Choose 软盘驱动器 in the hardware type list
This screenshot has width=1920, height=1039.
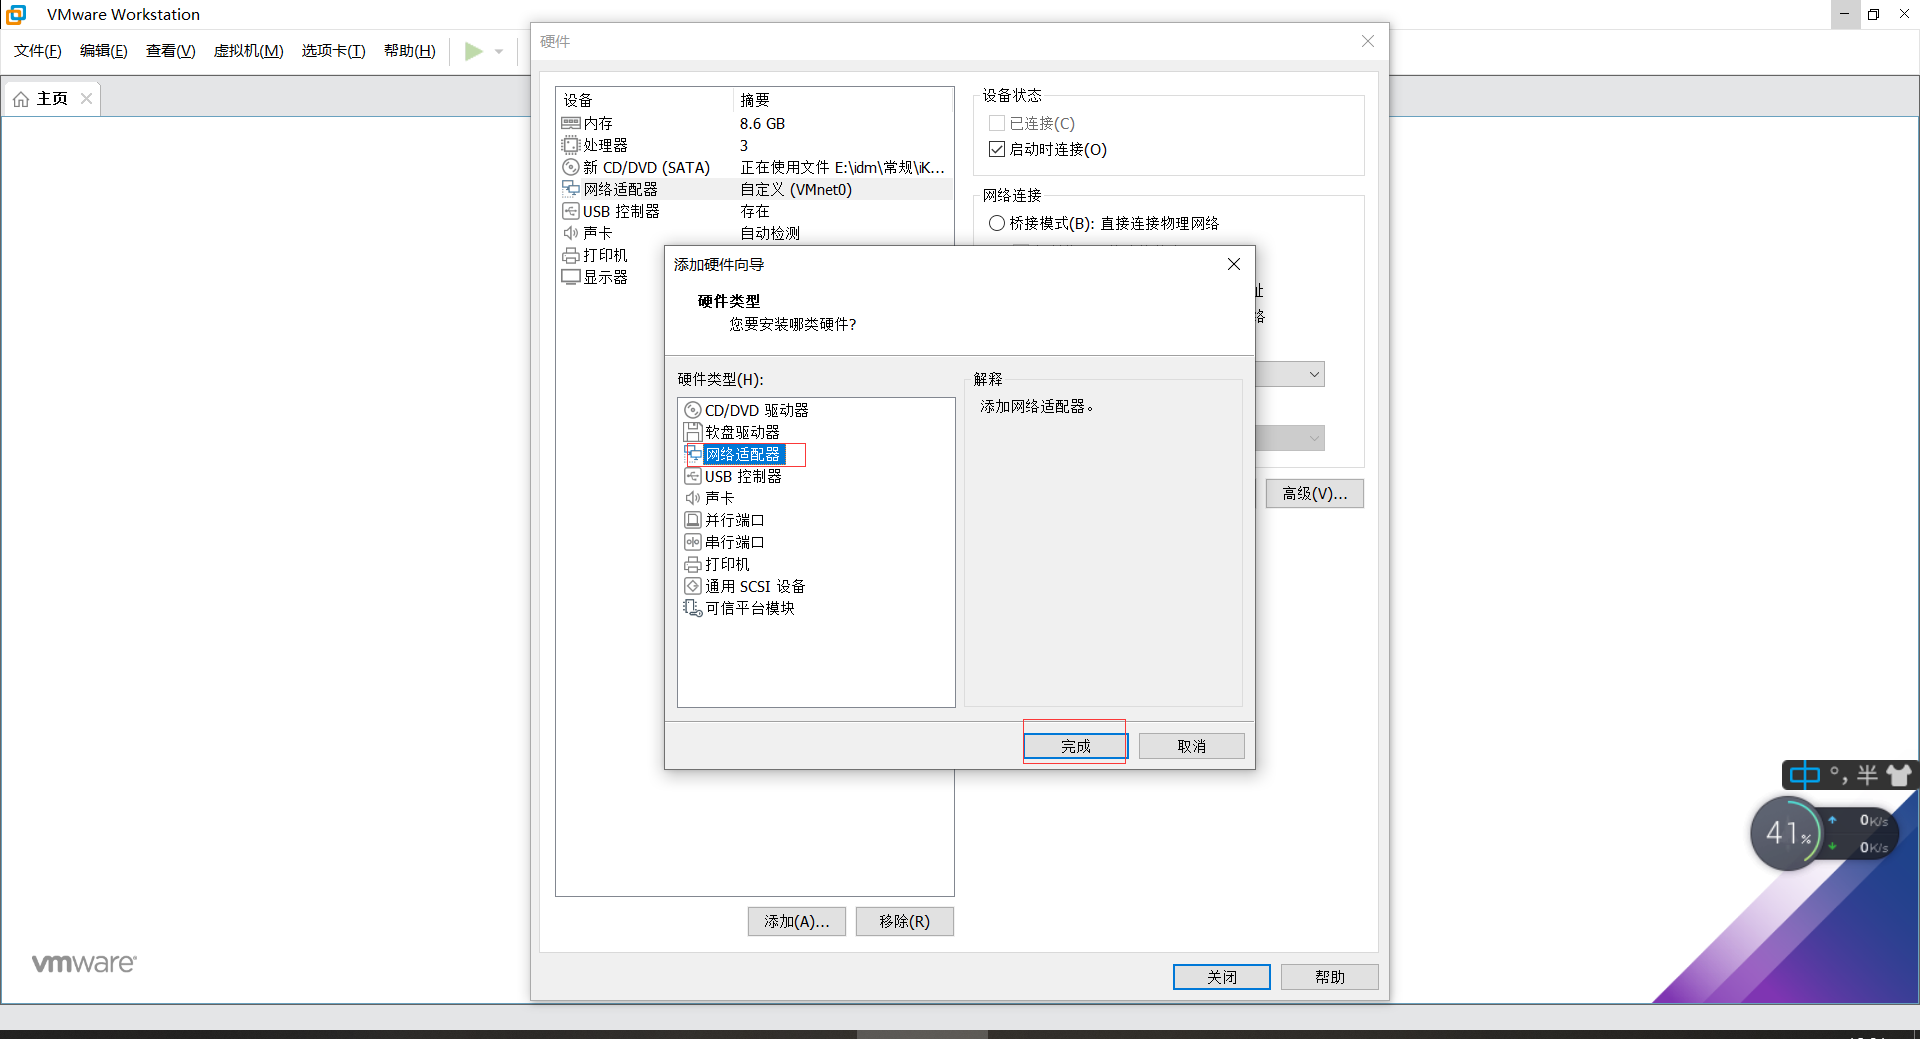[741, 432]
